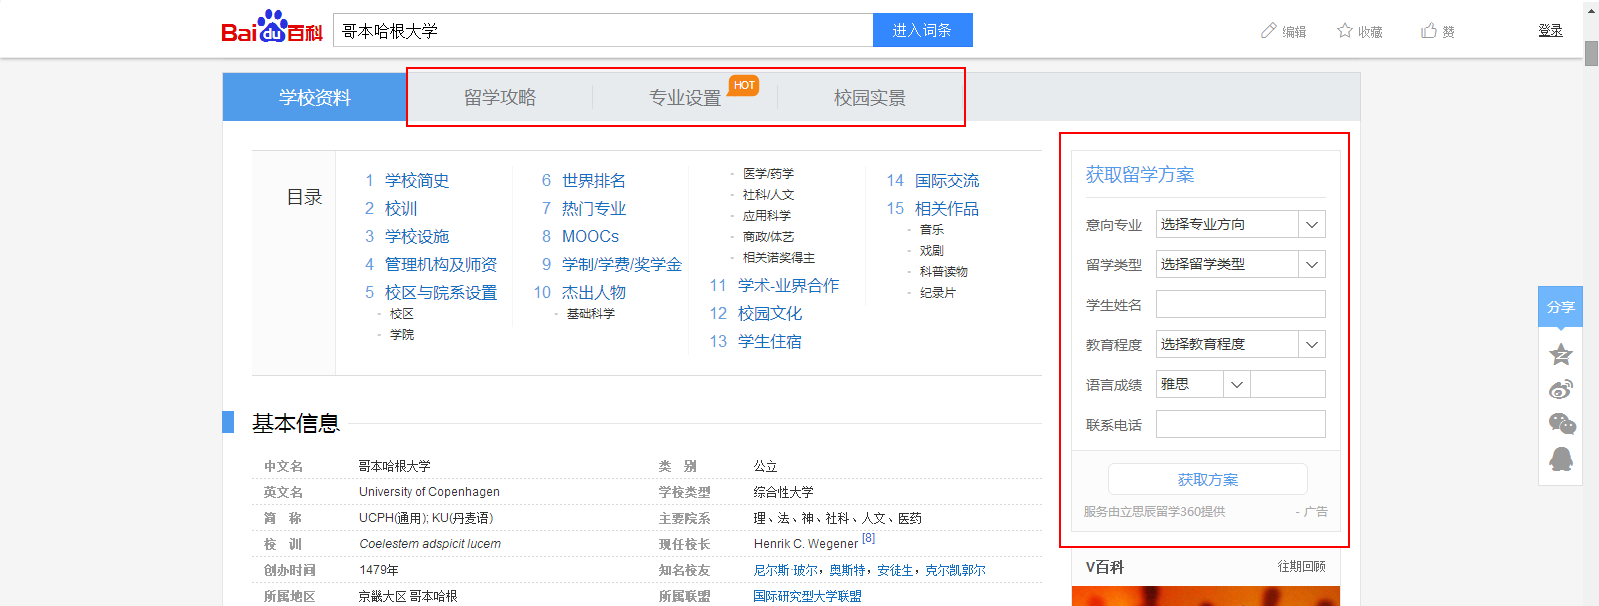Click the thumbs-up like icon
Screen dimensions: 1599x606
[x=1429, y=31]
